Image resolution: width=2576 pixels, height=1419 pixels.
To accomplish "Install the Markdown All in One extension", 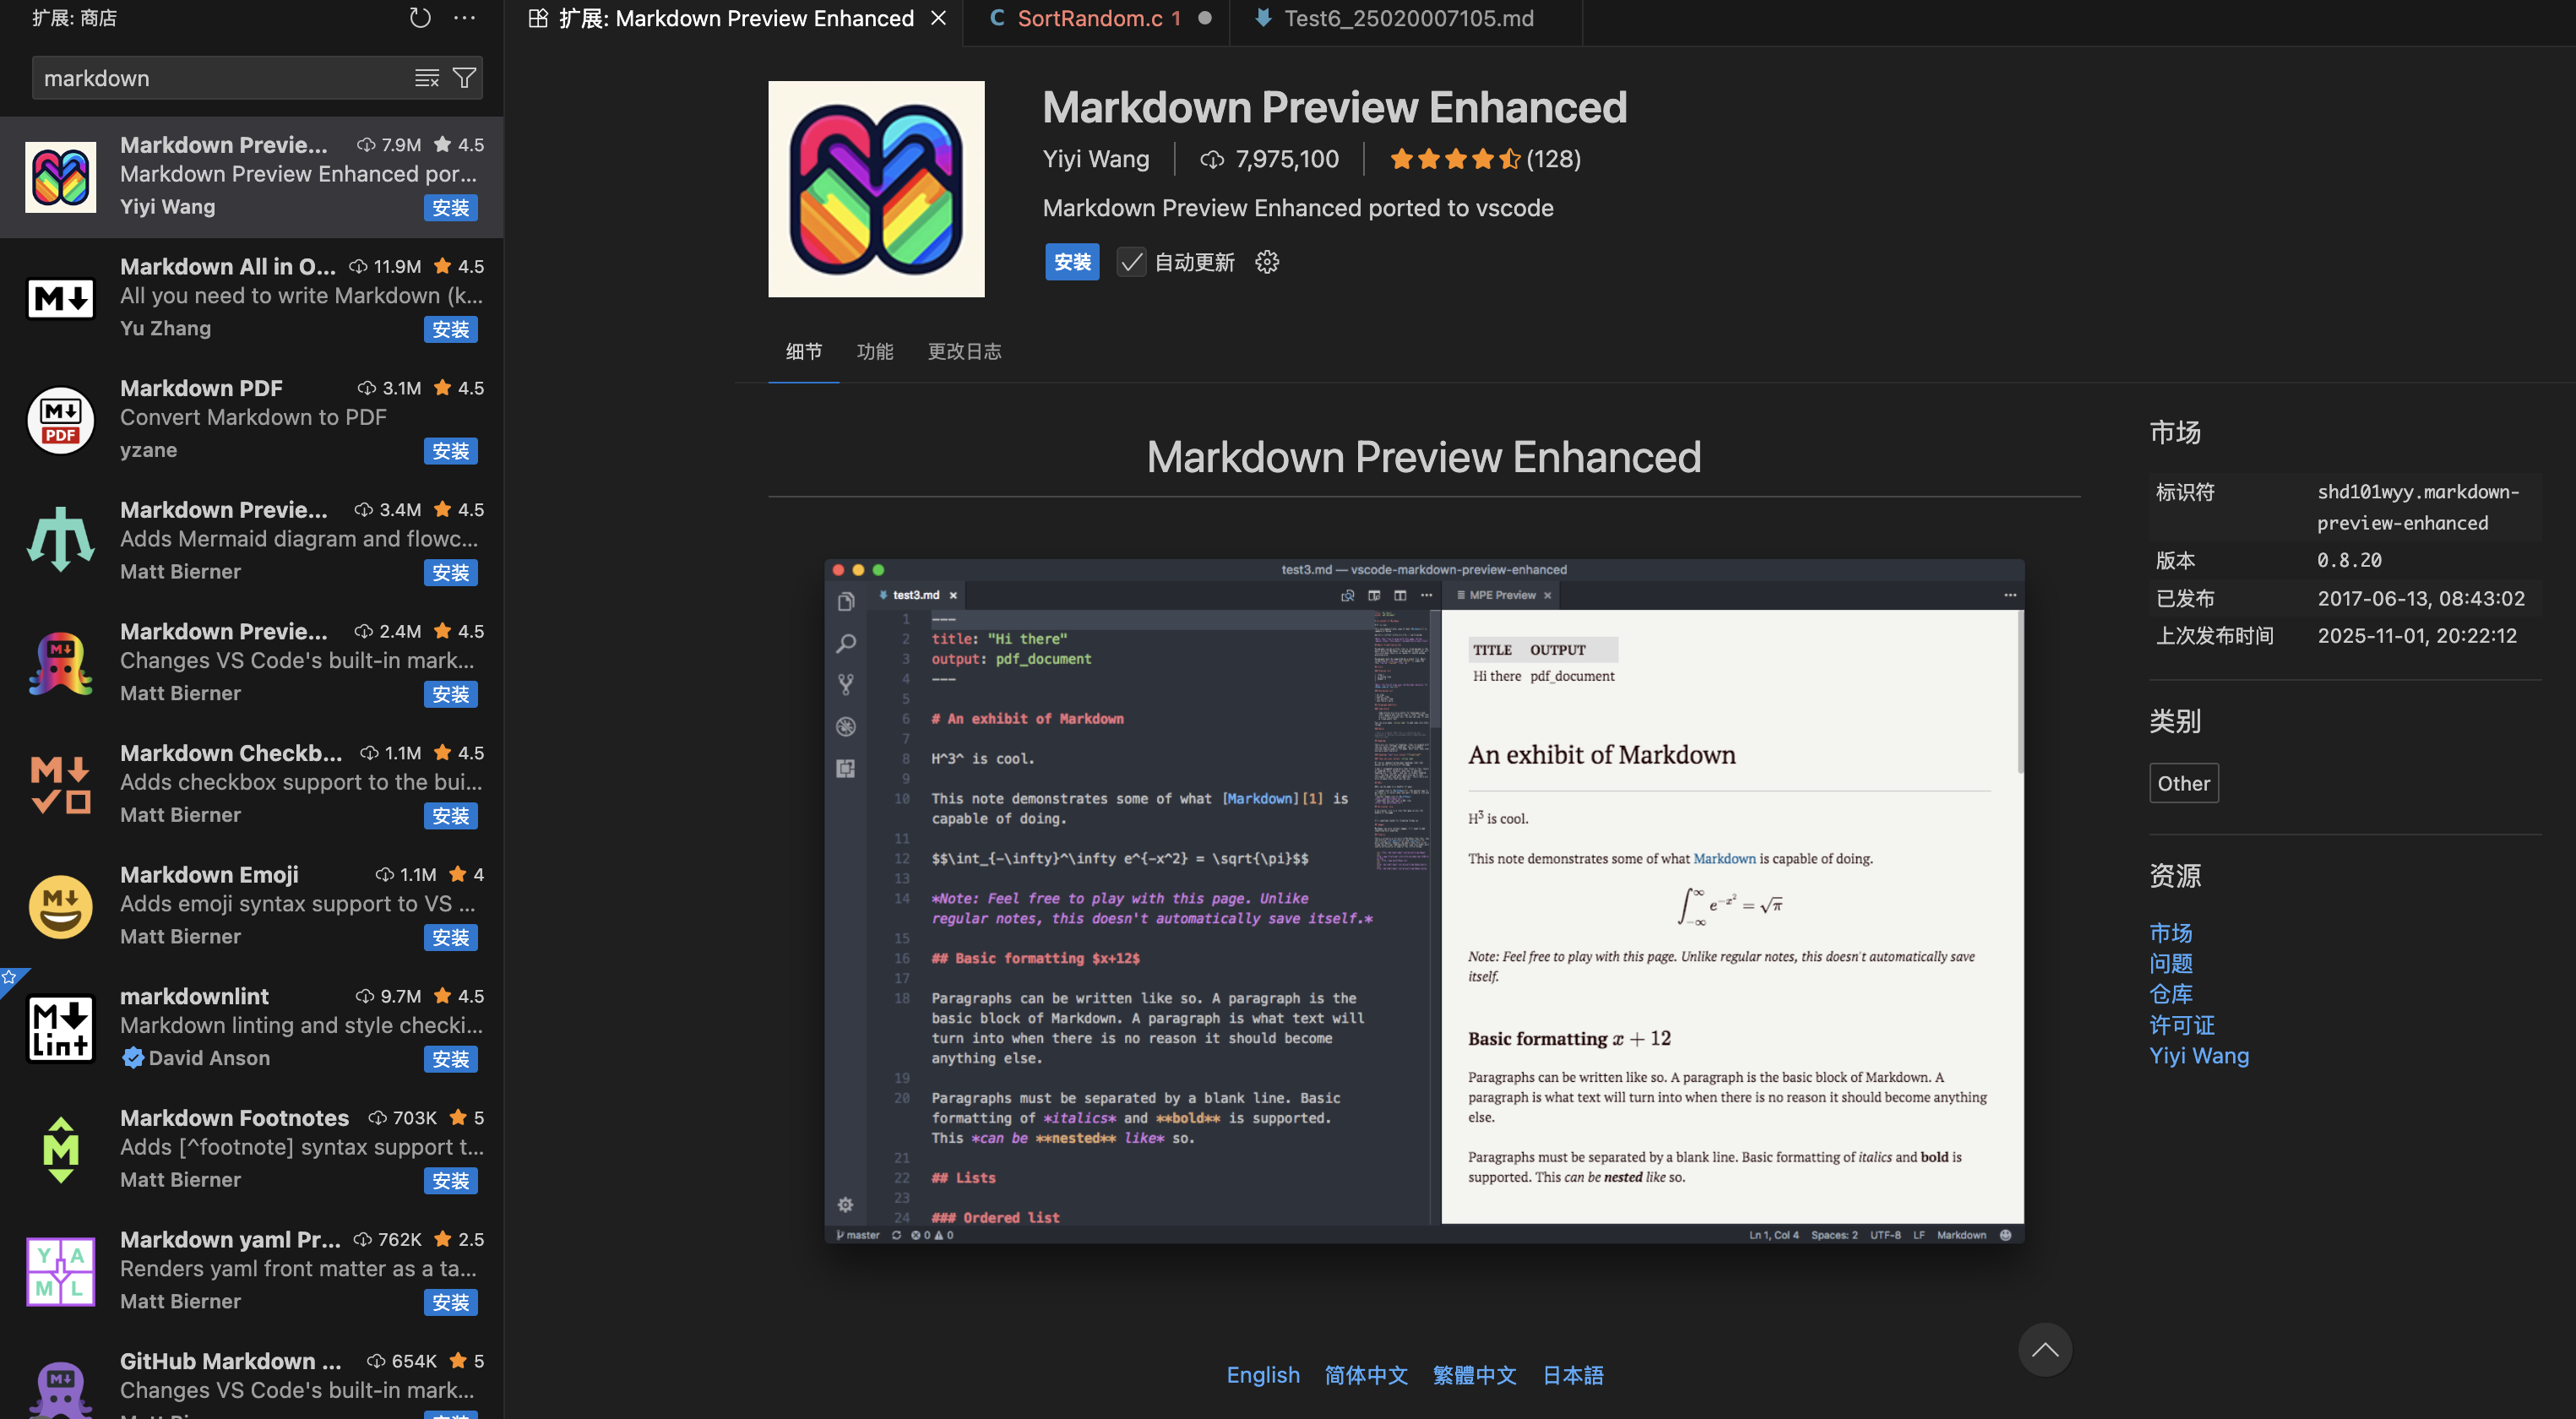I will click(450, 329).
